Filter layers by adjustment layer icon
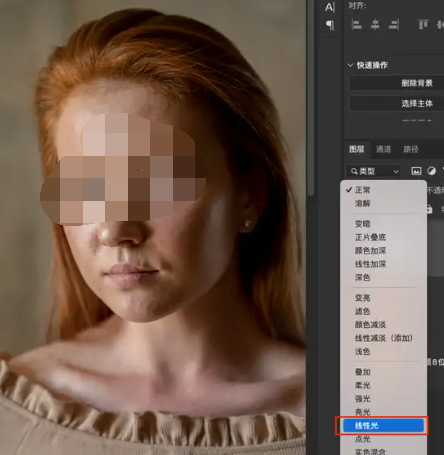 (431, 171)
